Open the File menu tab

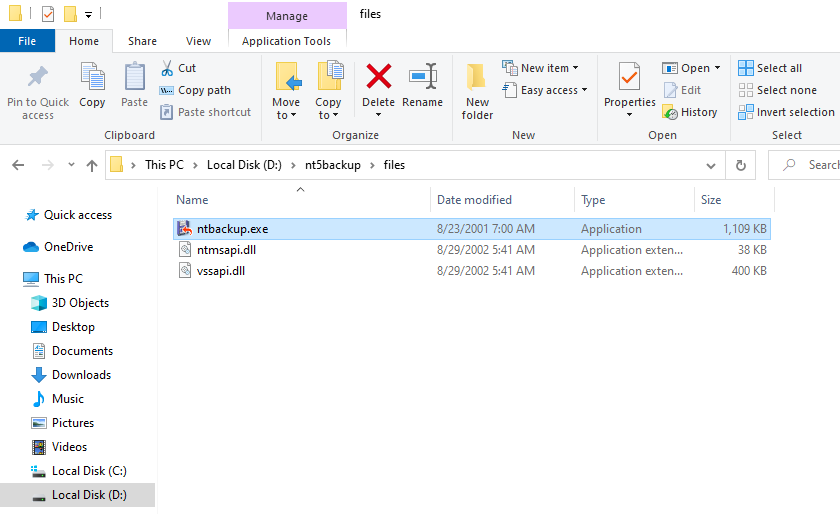(x=27, y=41)
